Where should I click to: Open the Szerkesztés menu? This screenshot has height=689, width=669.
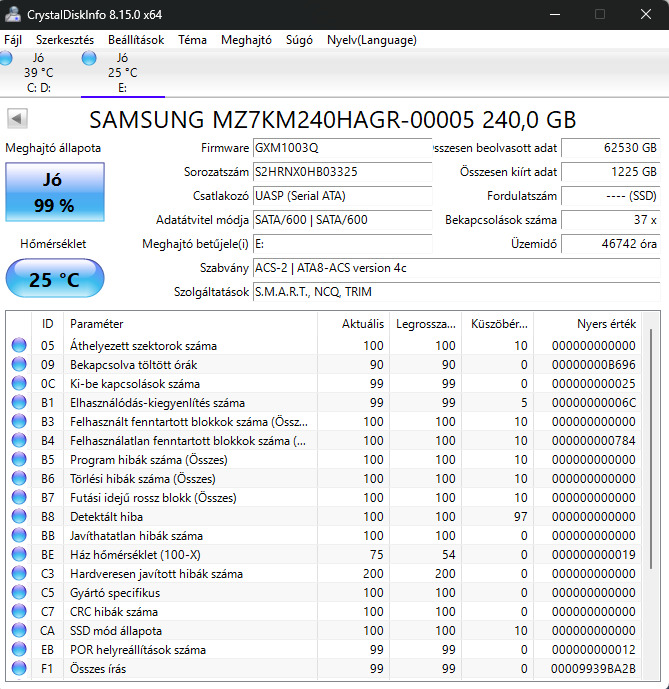pos(65,40)
